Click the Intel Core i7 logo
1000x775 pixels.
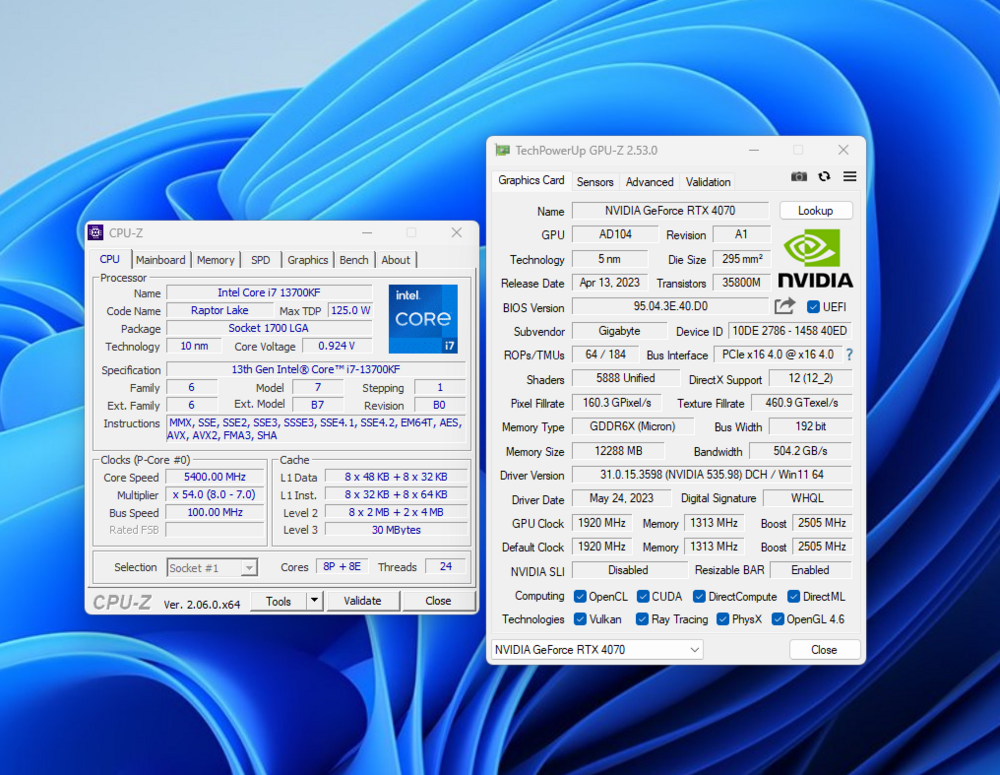[x=423, y=319]
